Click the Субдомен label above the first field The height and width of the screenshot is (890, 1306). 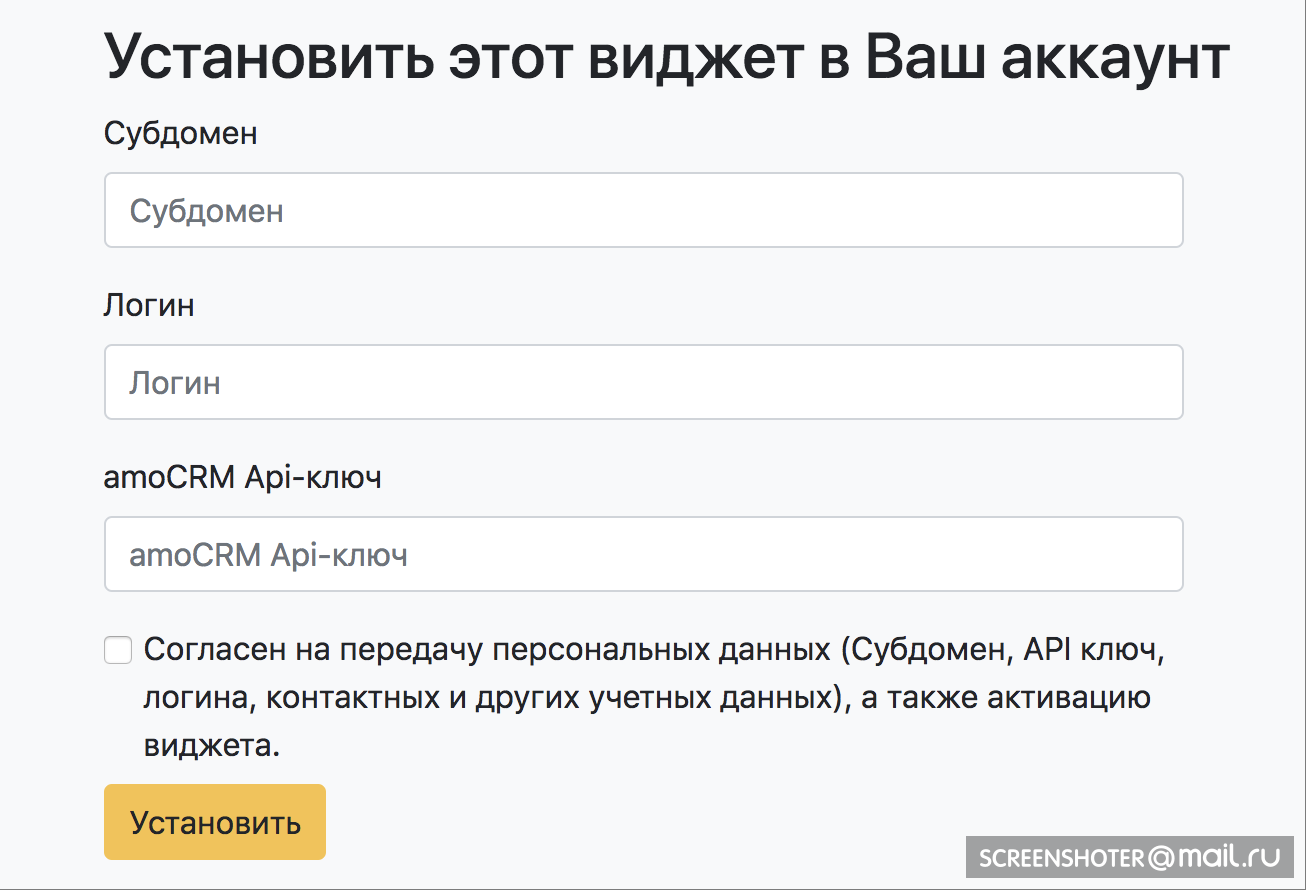[x=180, y=133]
